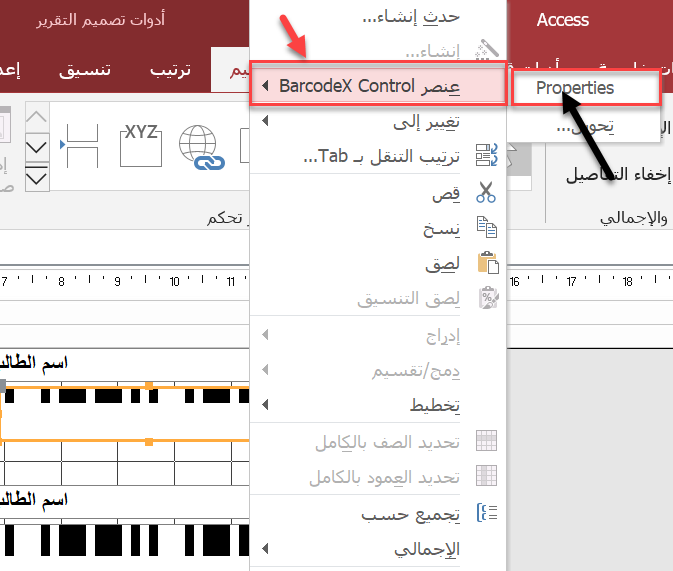Image resolution: width=673 pixels, height=571 pixels.
Task: Open the الإجمالي submenu
Action: pyautogui.click(x=378, y=549)
